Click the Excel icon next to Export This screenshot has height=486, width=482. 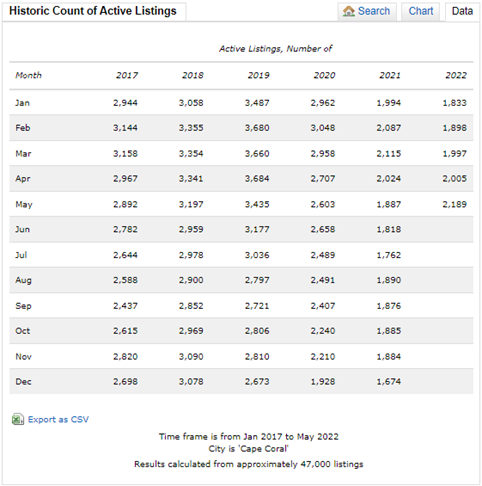[x=18, y=419]
